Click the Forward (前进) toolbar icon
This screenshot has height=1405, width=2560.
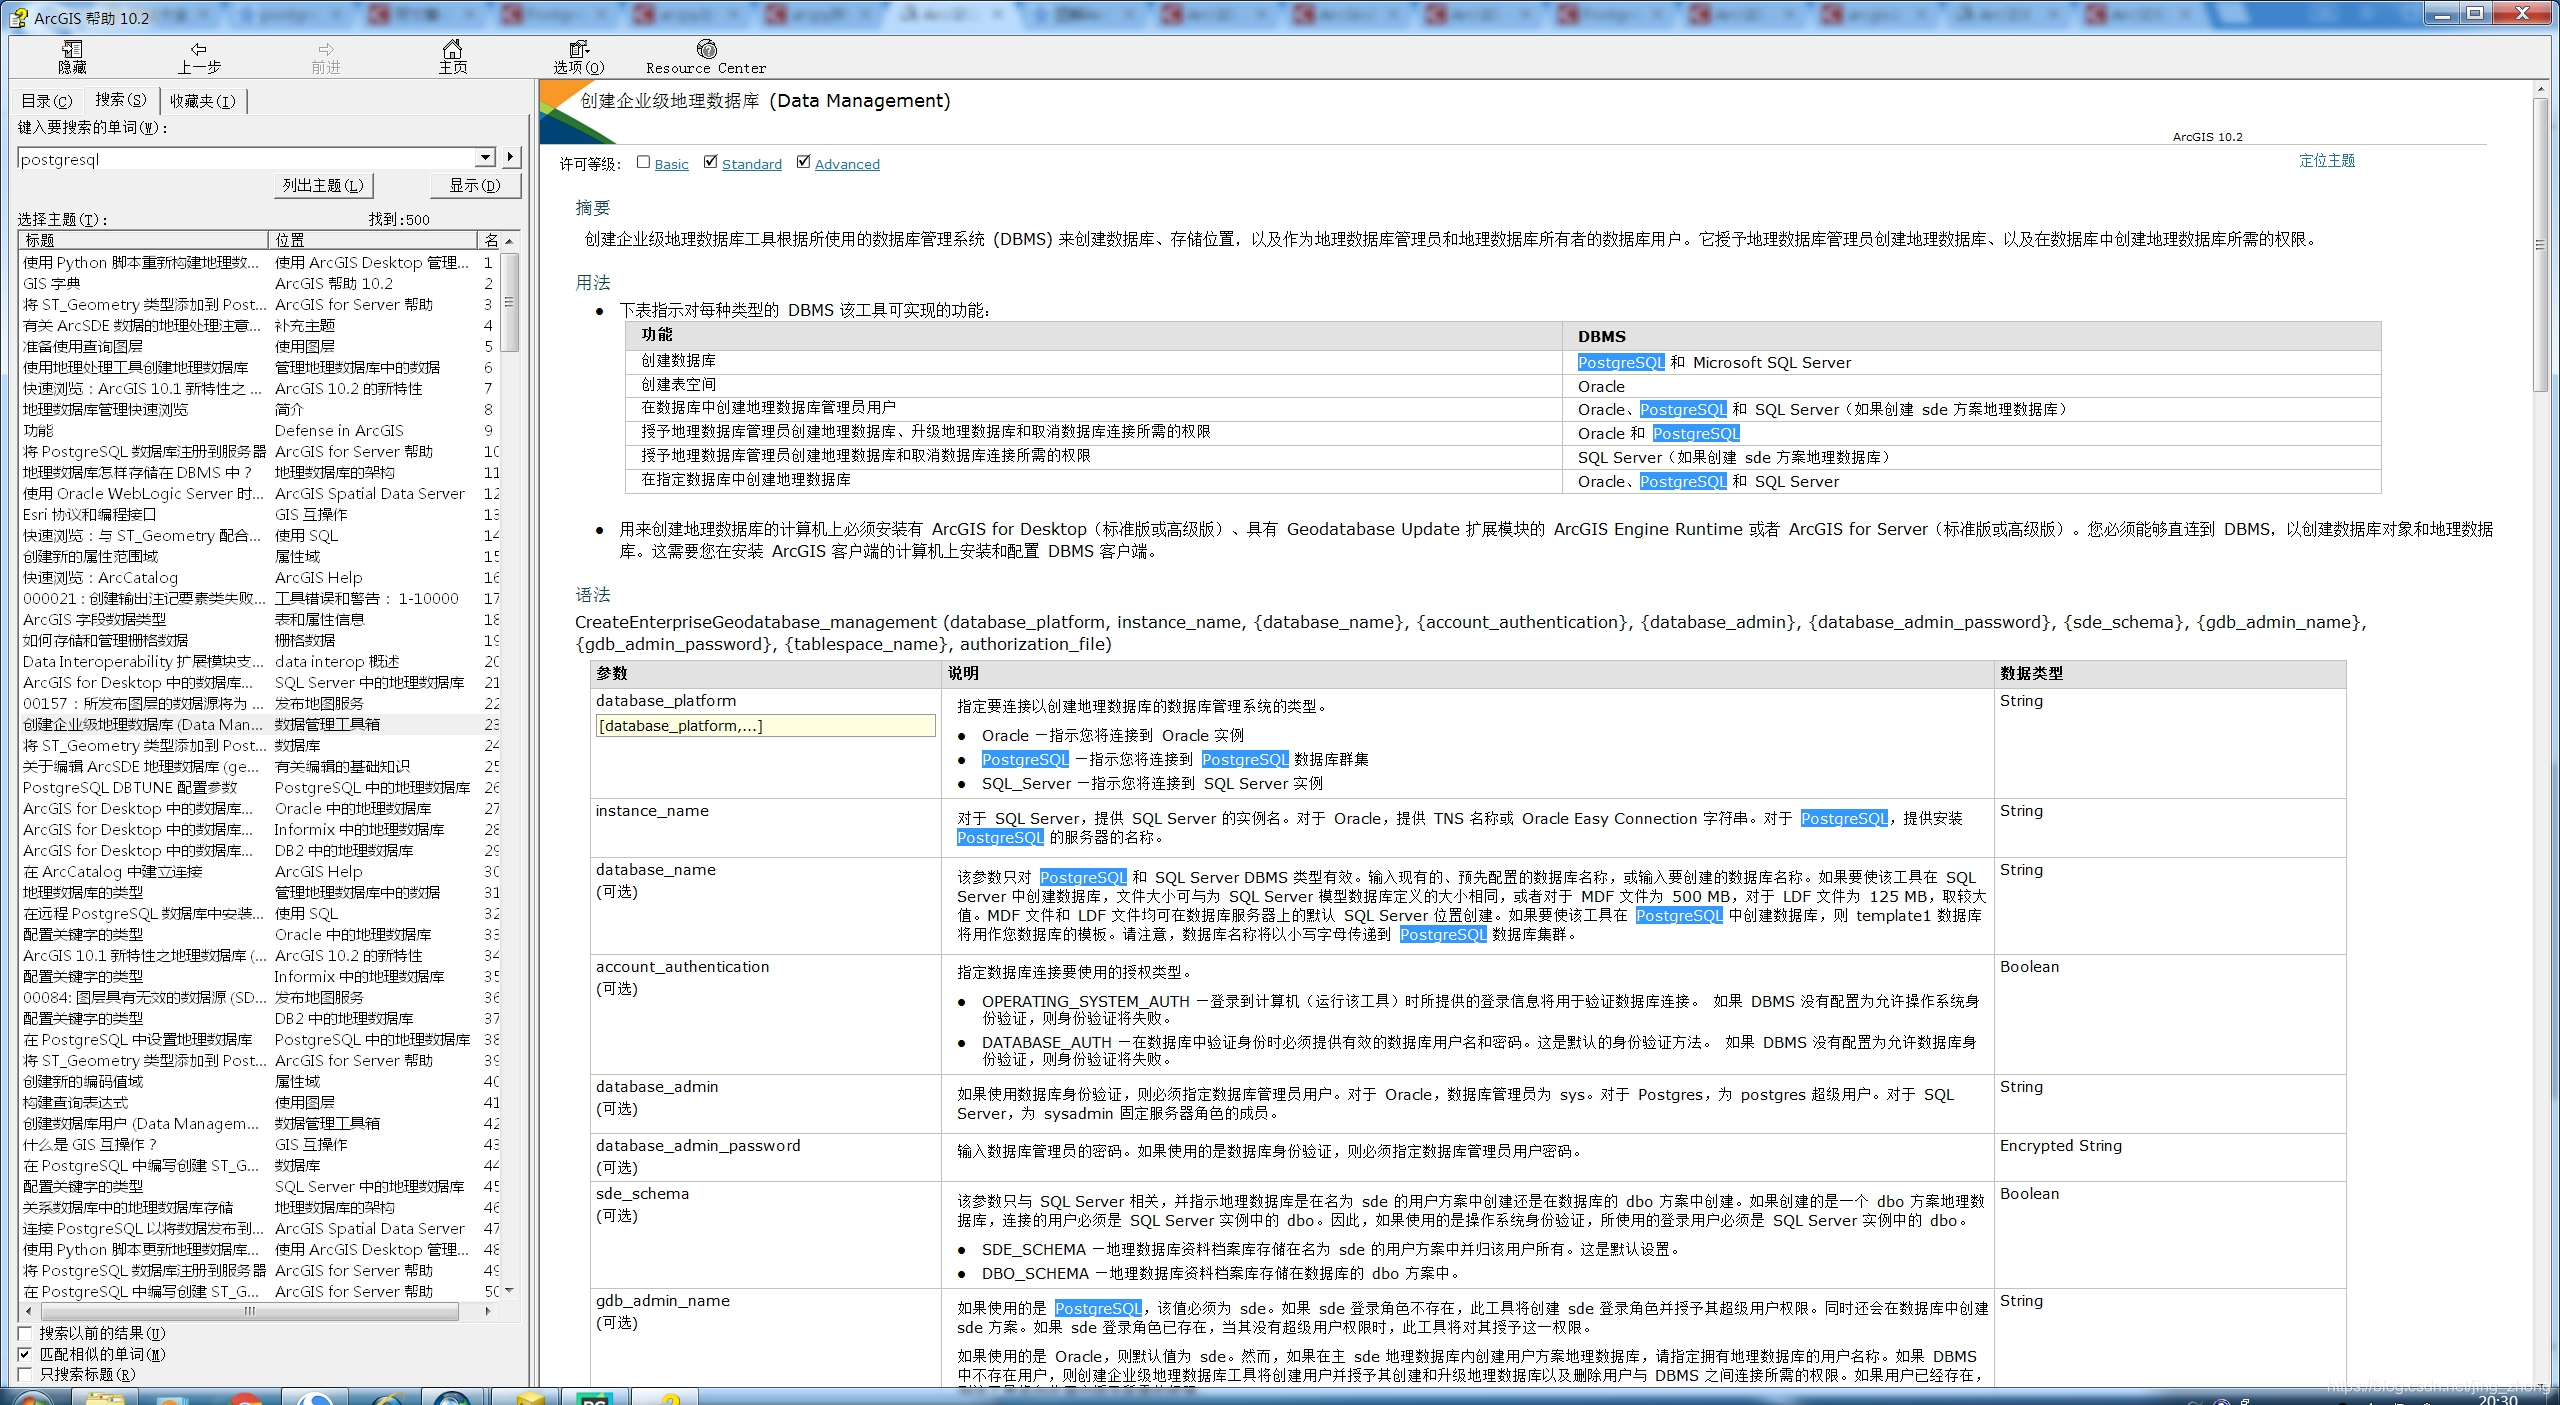[x=326, y=57]
